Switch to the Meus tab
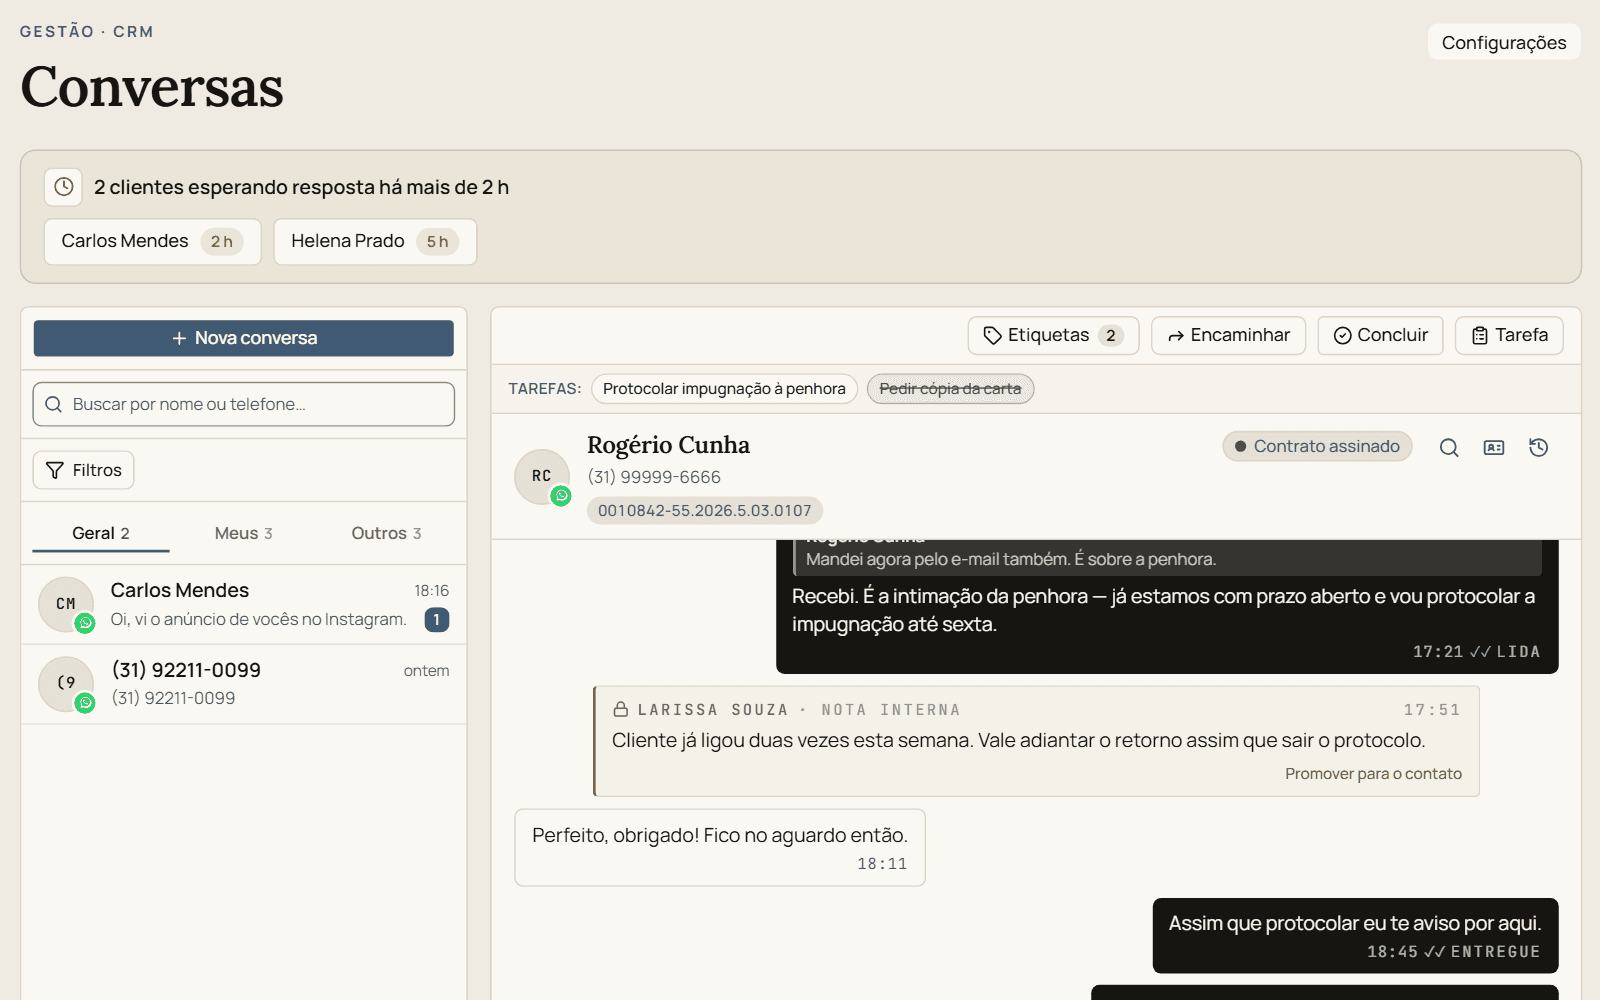This screenshot has width=1600, height=1000. 243,533
